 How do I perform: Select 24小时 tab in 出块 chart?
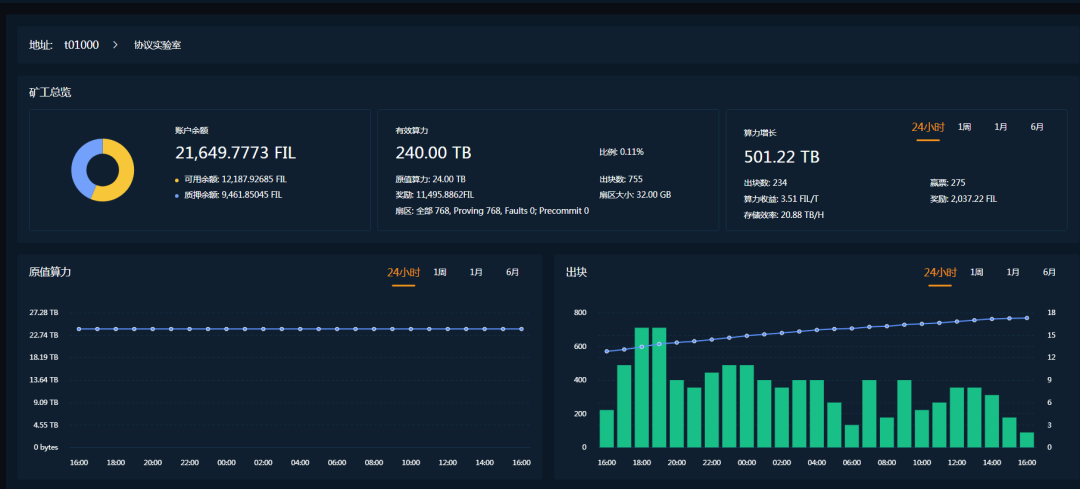click(x=940, y=273)
